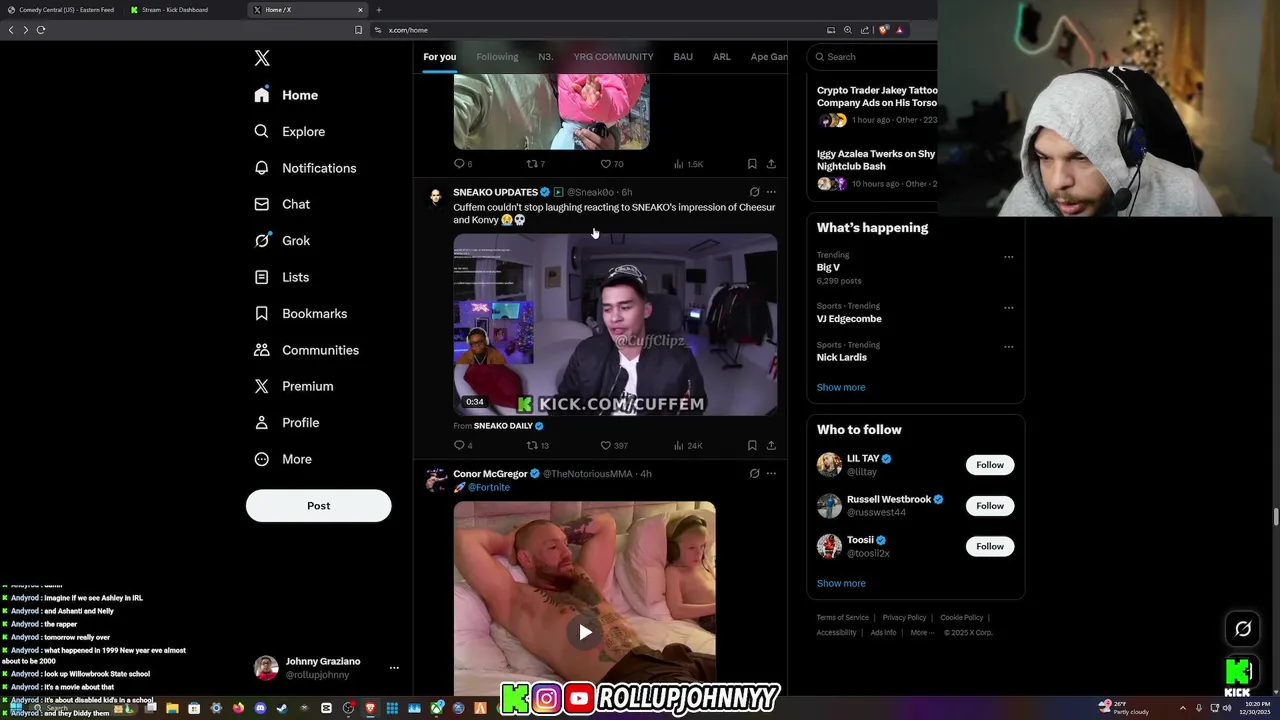Open Lists in the sidebar
The width and height of the screenshot is (1280, 720).
point(281,277)
